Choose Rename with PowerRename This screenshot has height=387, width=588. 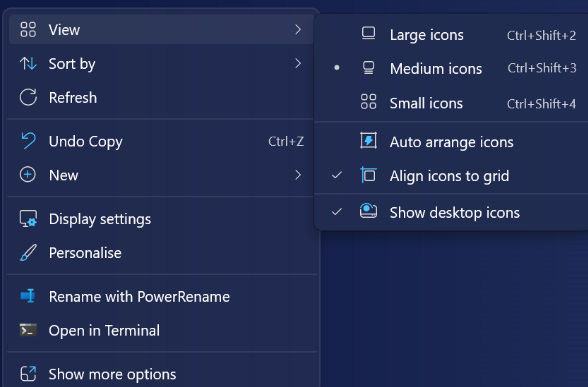(161, 297)
